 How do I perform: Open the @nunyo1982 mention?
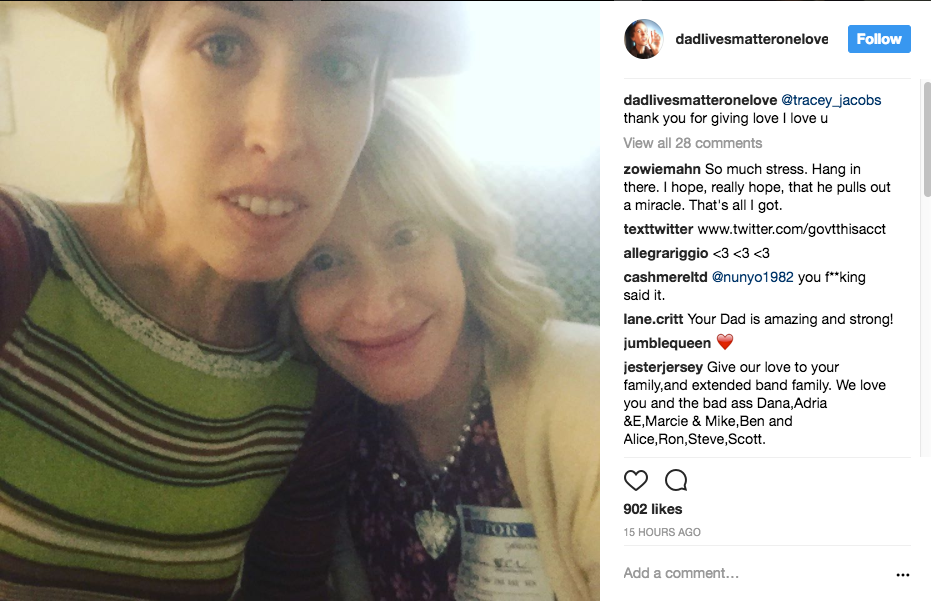point(752,277)
